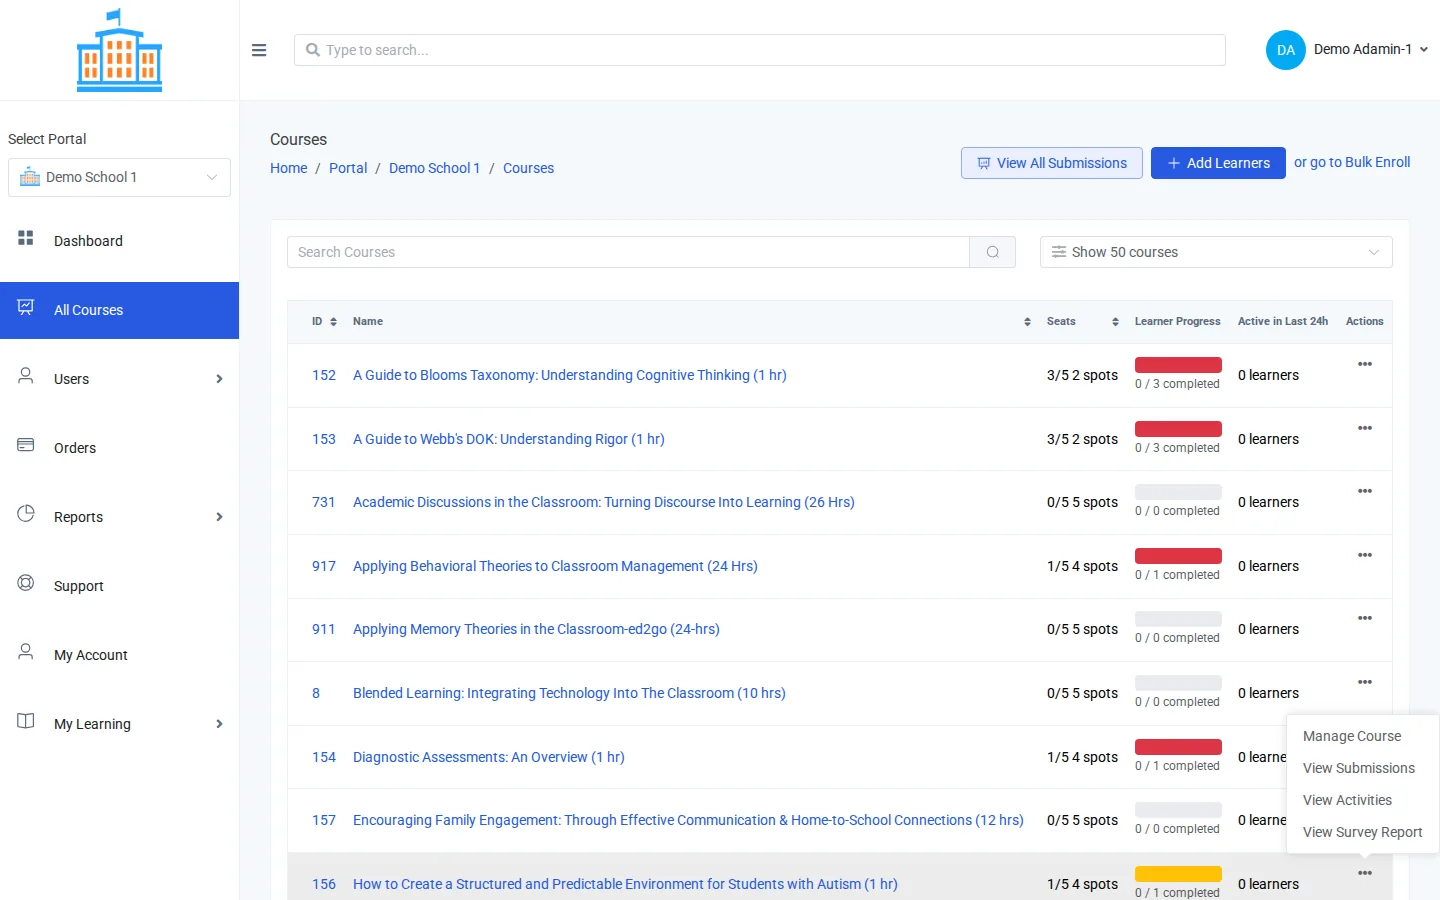This screenshot has height=900, width=1440.
Task: Expand the Reports sidebar submenu
Action: (x=219, y=517)
